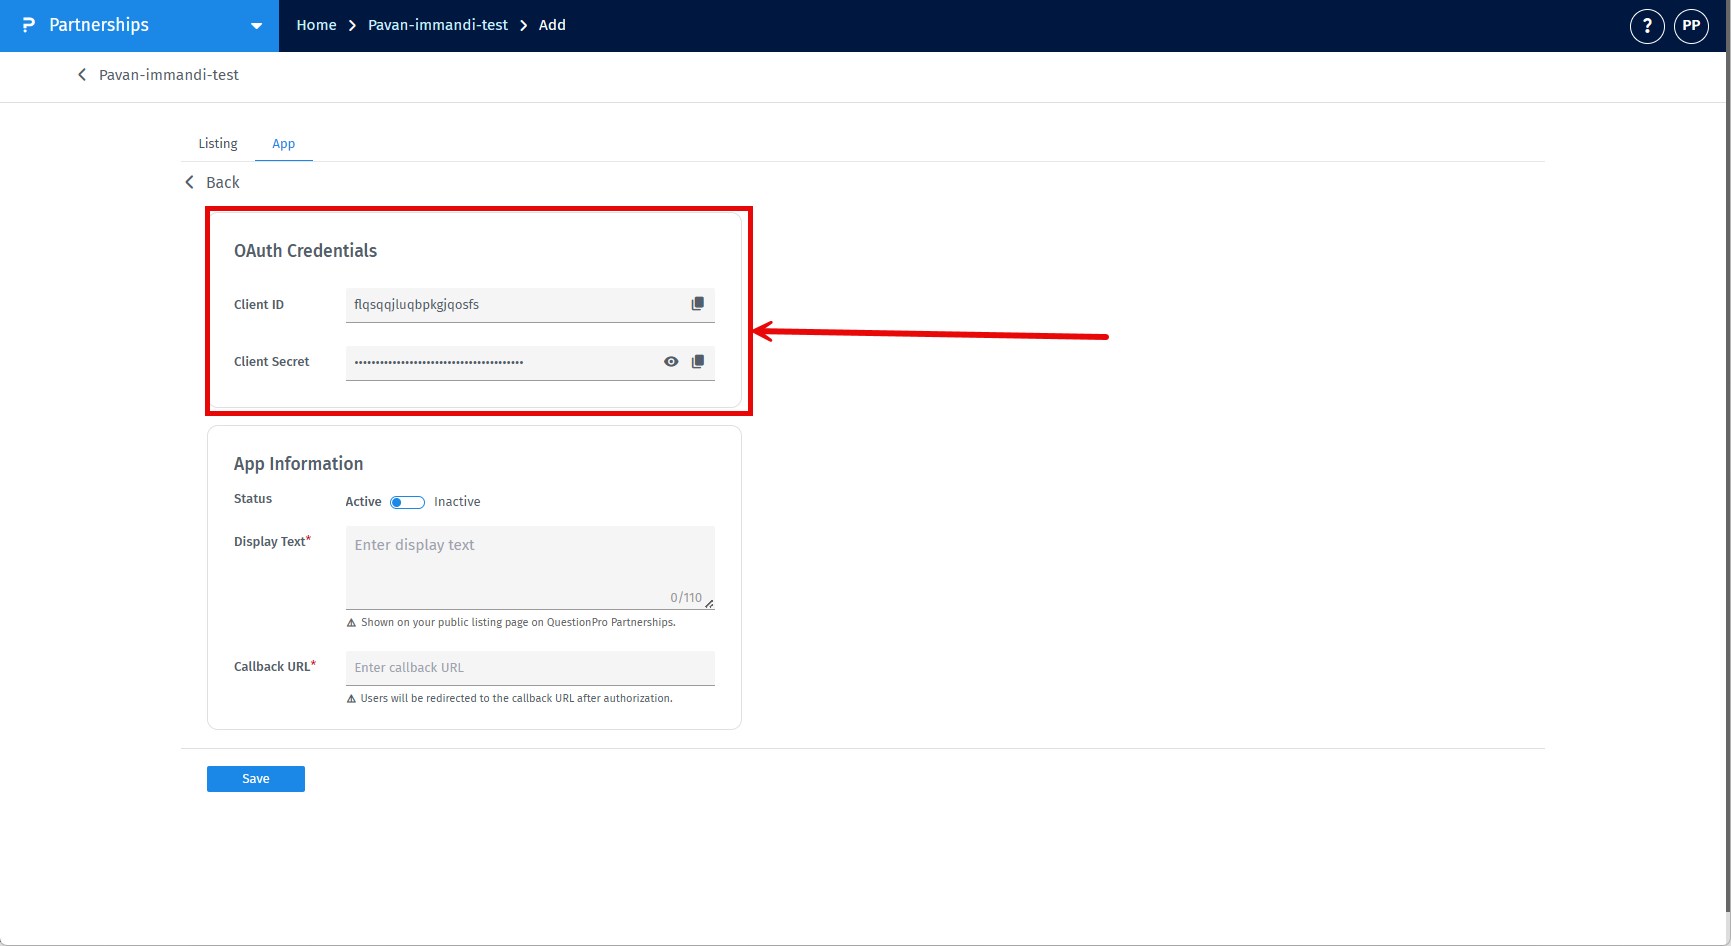Click the App Information heading

[x=298, y=464]
